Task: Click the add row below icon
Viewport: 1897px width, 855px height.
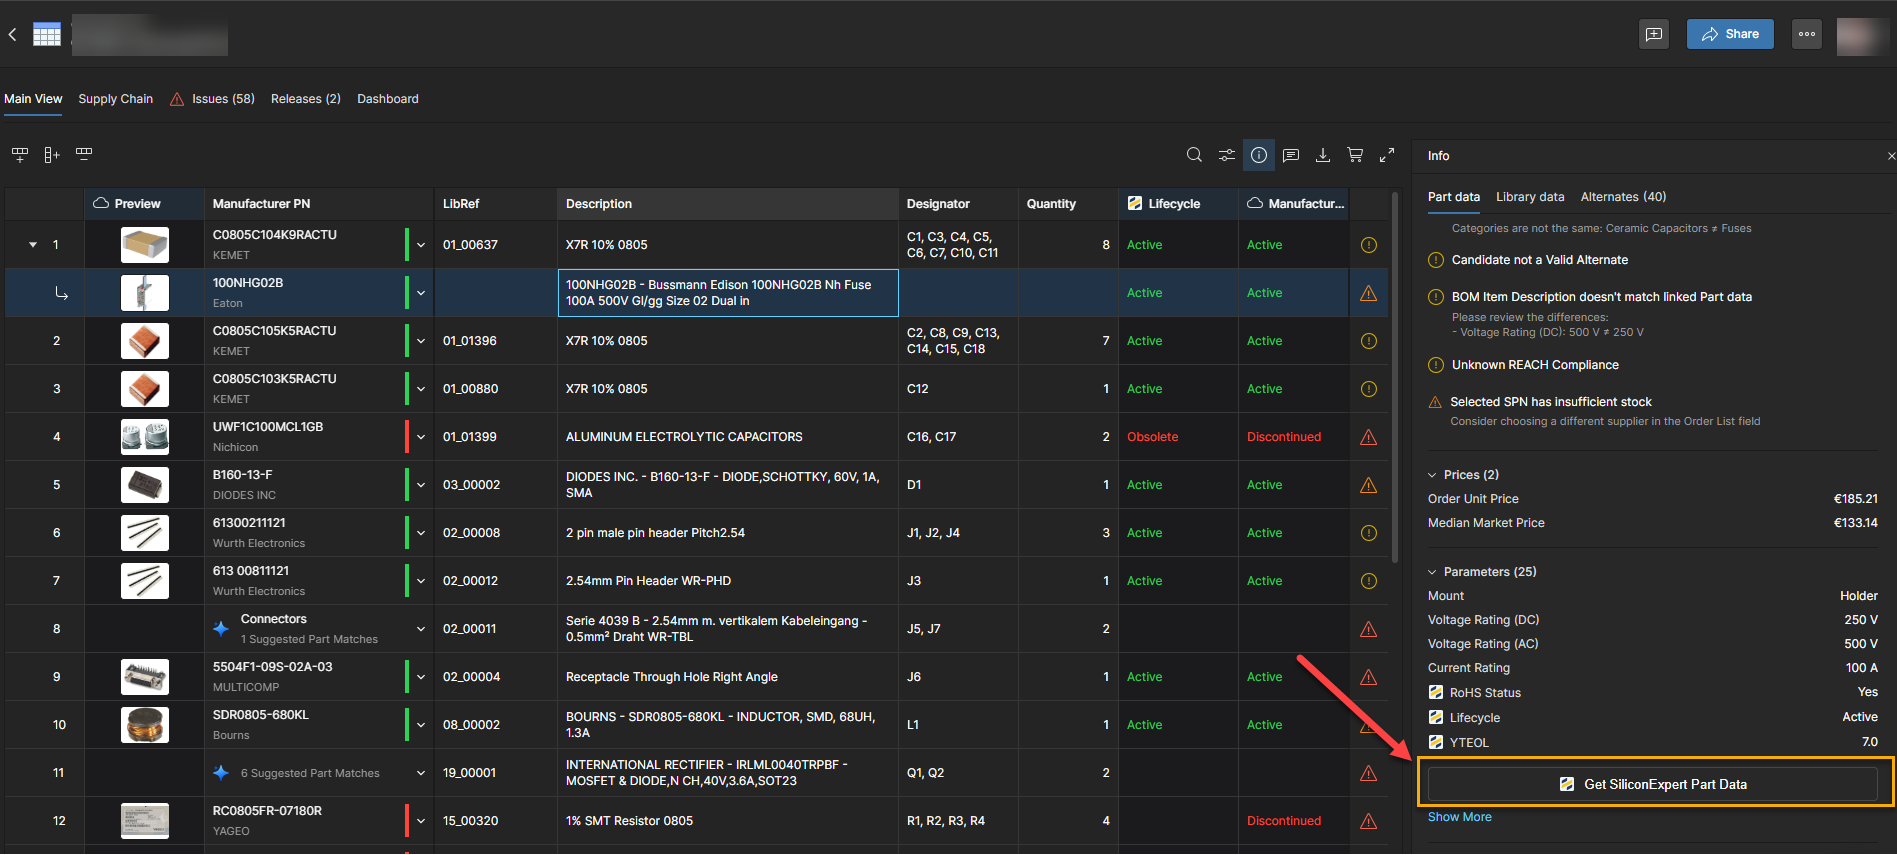Action: pos(19,155)
